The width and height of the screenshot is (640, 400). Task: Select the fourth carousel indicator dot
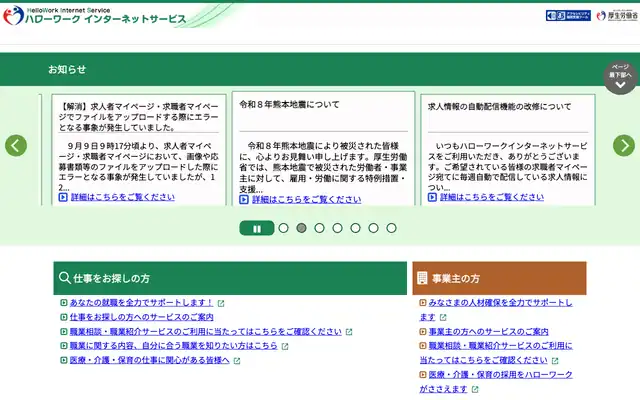click(337, 228)
